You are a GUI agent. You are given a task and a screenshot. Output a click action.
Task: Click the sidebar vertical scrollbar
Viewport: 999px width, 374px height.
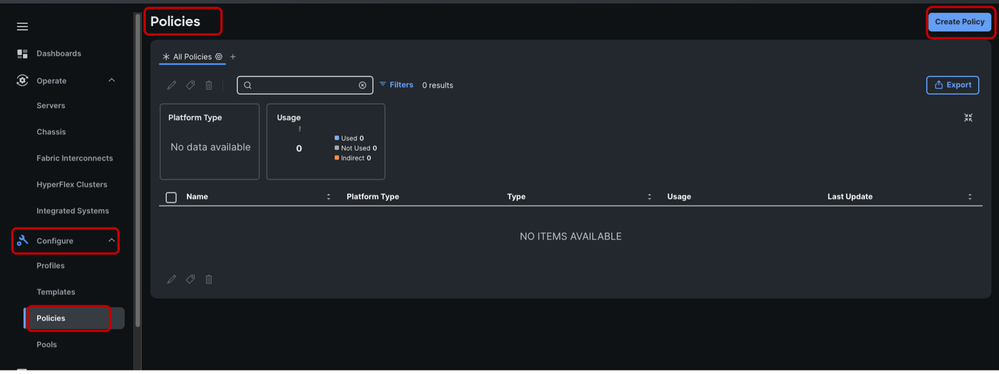pyautogui.click(x=138, y=172)
